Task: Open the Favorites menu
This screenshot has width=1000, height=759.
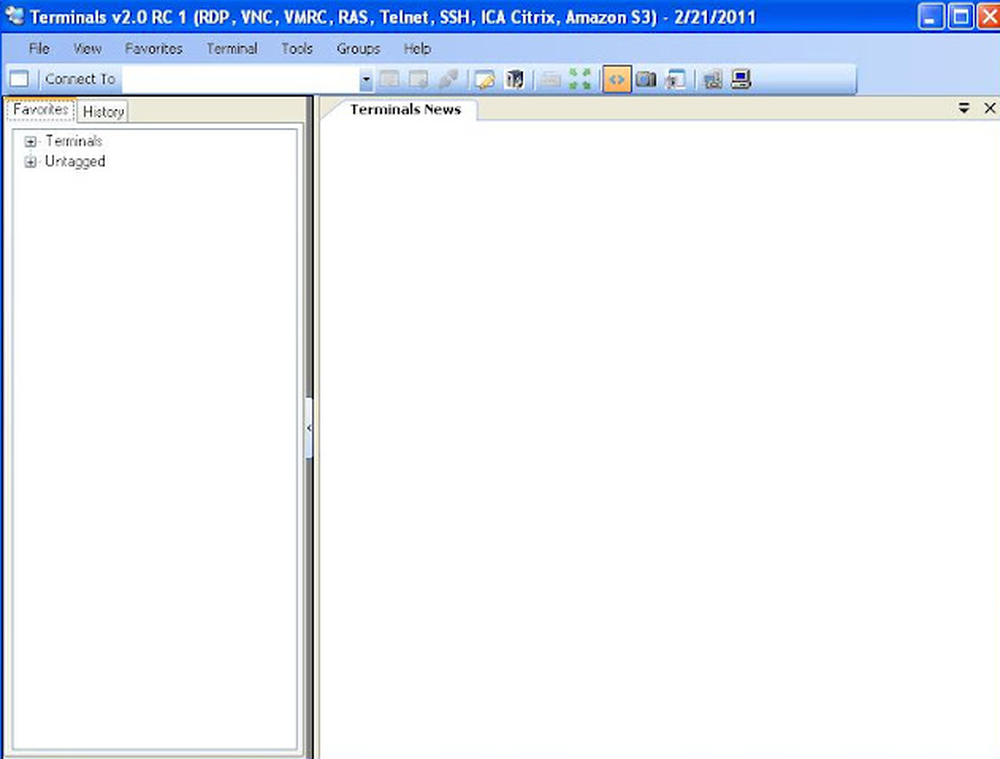Action: 154,48
